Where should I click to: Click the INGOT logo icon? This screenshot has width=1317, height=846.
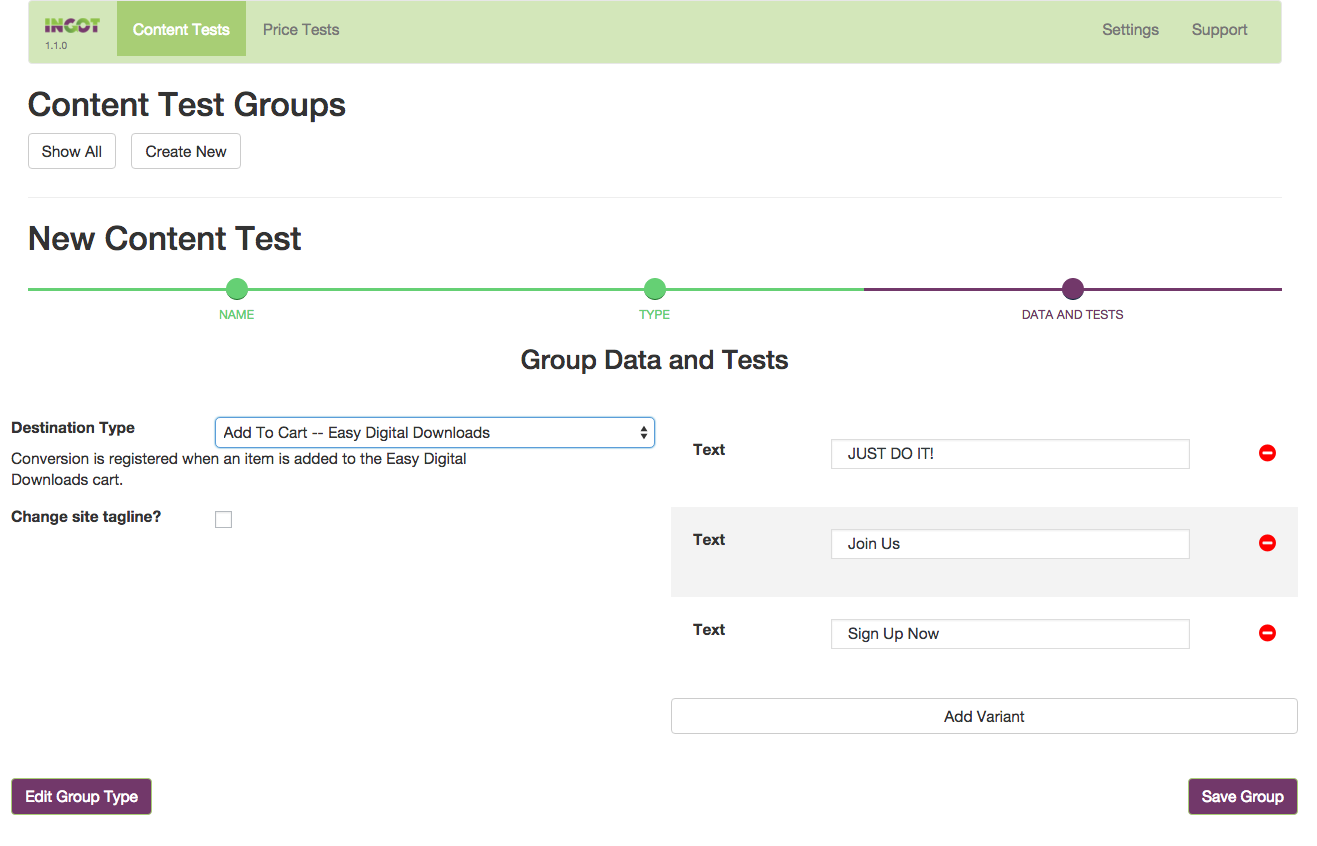pyautogui.click(x=72, y=26)
